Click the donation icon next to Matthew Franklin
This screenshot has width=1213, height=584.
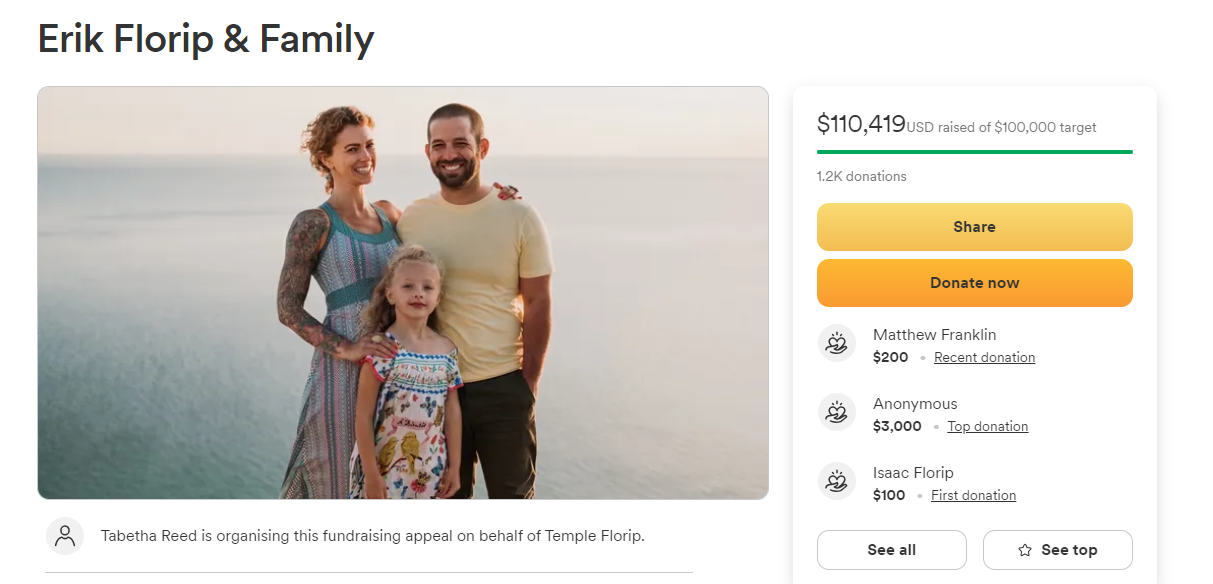(837, 344)
